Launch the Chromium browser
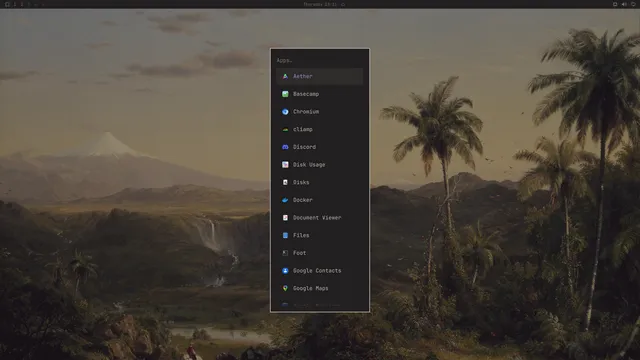The height and width of the screenshot is (360, 640). pos(320,111)
